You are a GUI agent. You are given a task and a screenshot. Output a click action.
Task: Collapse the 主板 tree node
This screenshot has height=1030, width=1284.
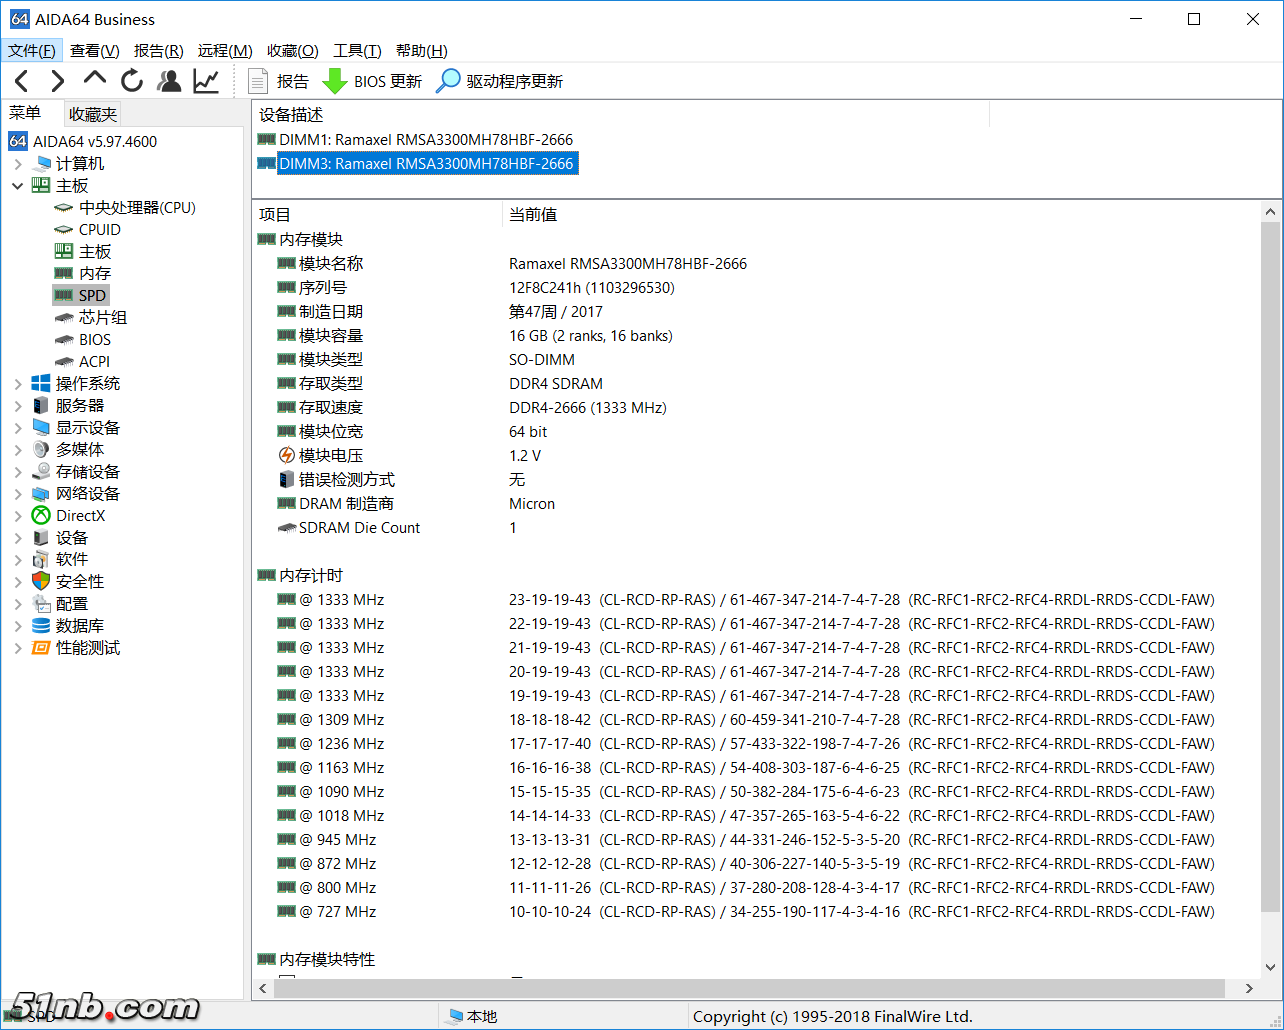(18, 186)
